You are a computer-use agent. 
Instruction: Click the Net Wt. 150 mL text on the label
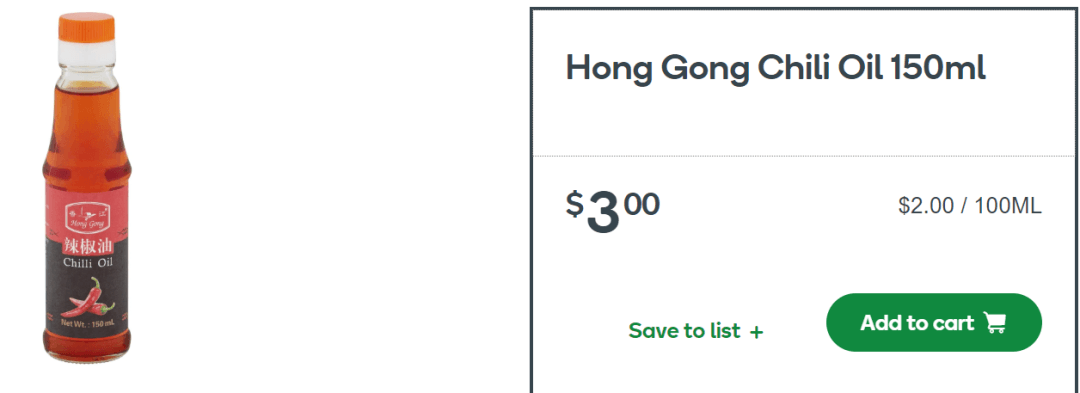point(87,323)
